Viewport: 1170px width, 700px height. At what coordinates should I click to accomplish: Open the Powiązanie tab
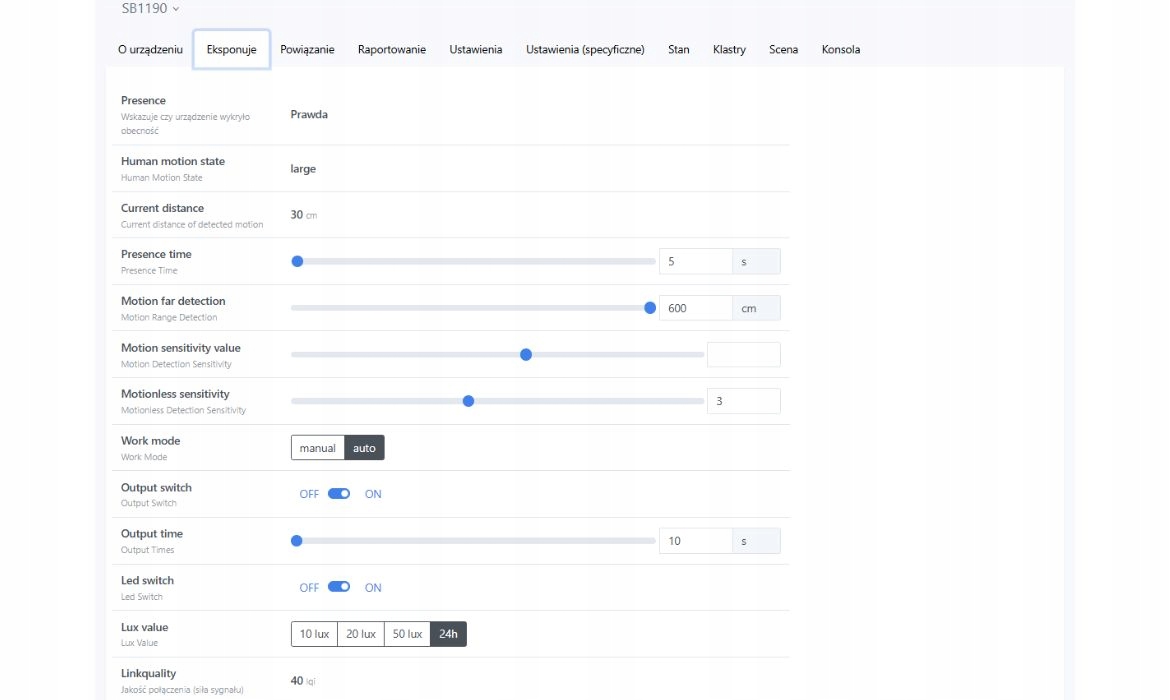click(307, 49)
